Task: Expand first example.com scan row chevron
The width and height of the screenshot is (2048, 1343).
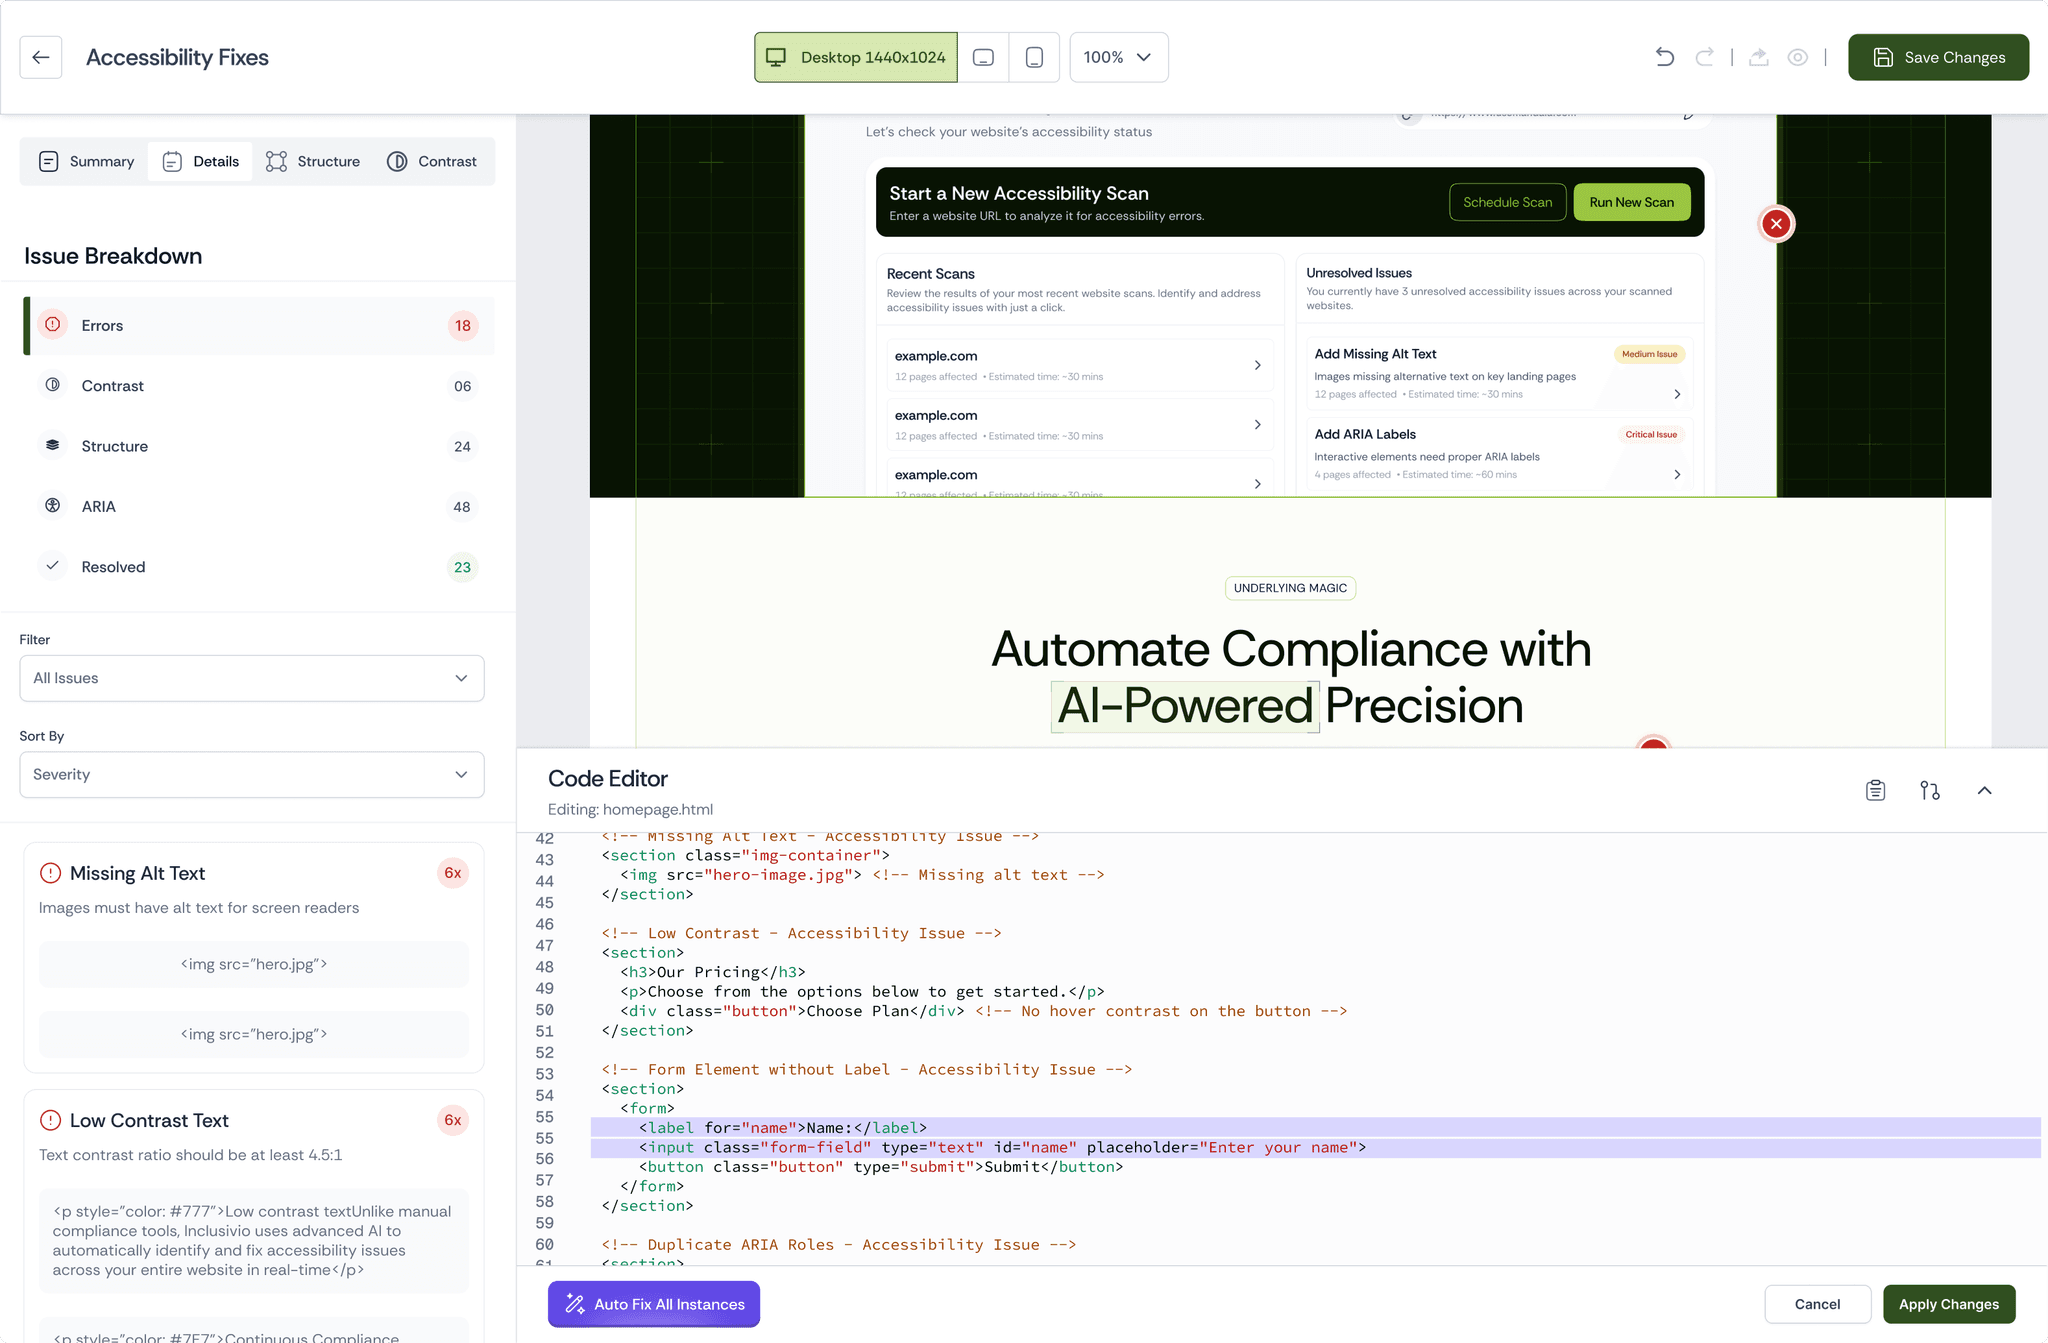Action: pyautogui.click(x=1257, y=365)
